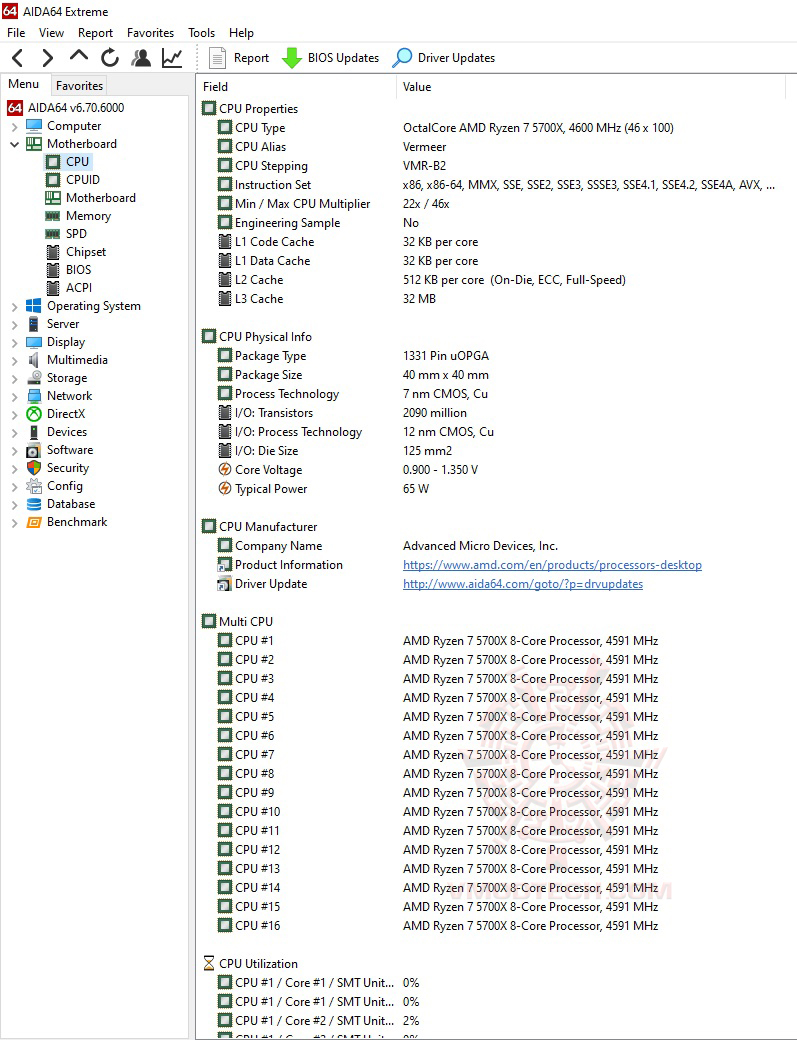
Task: Click the Report toolbar button
Action: click(239, 58)
